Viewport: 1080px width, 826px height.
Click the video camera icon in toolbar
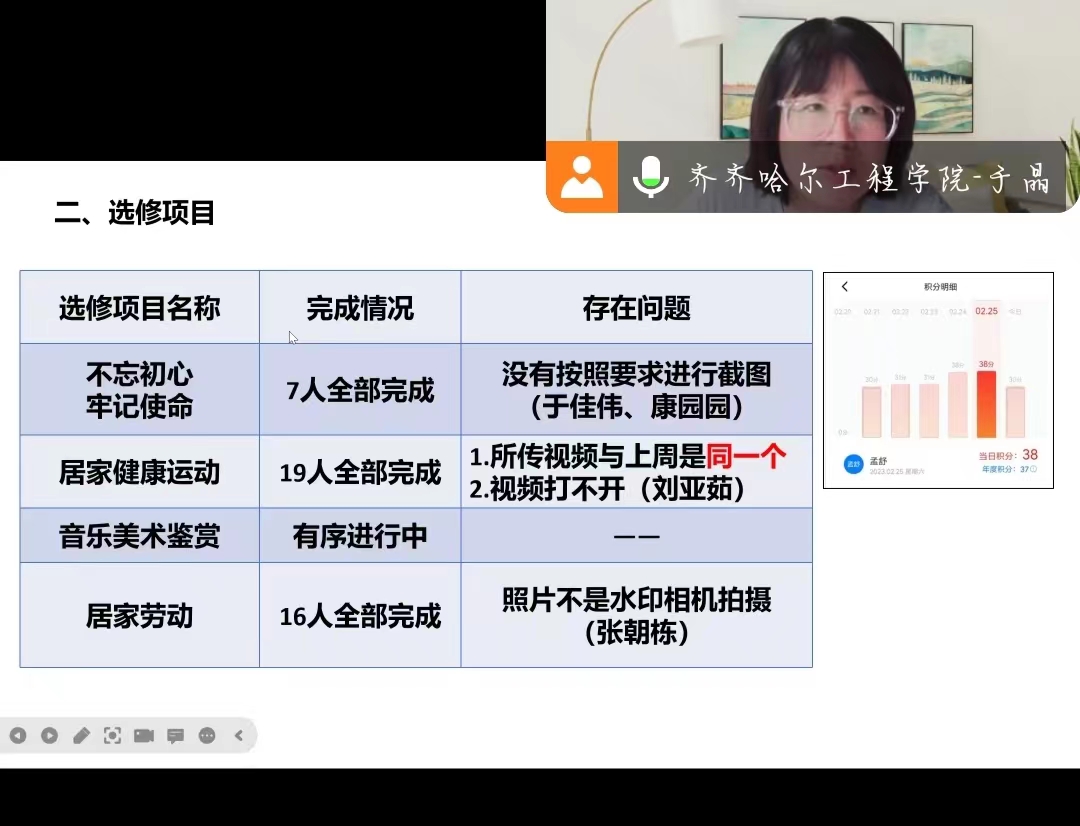point(144,736)
